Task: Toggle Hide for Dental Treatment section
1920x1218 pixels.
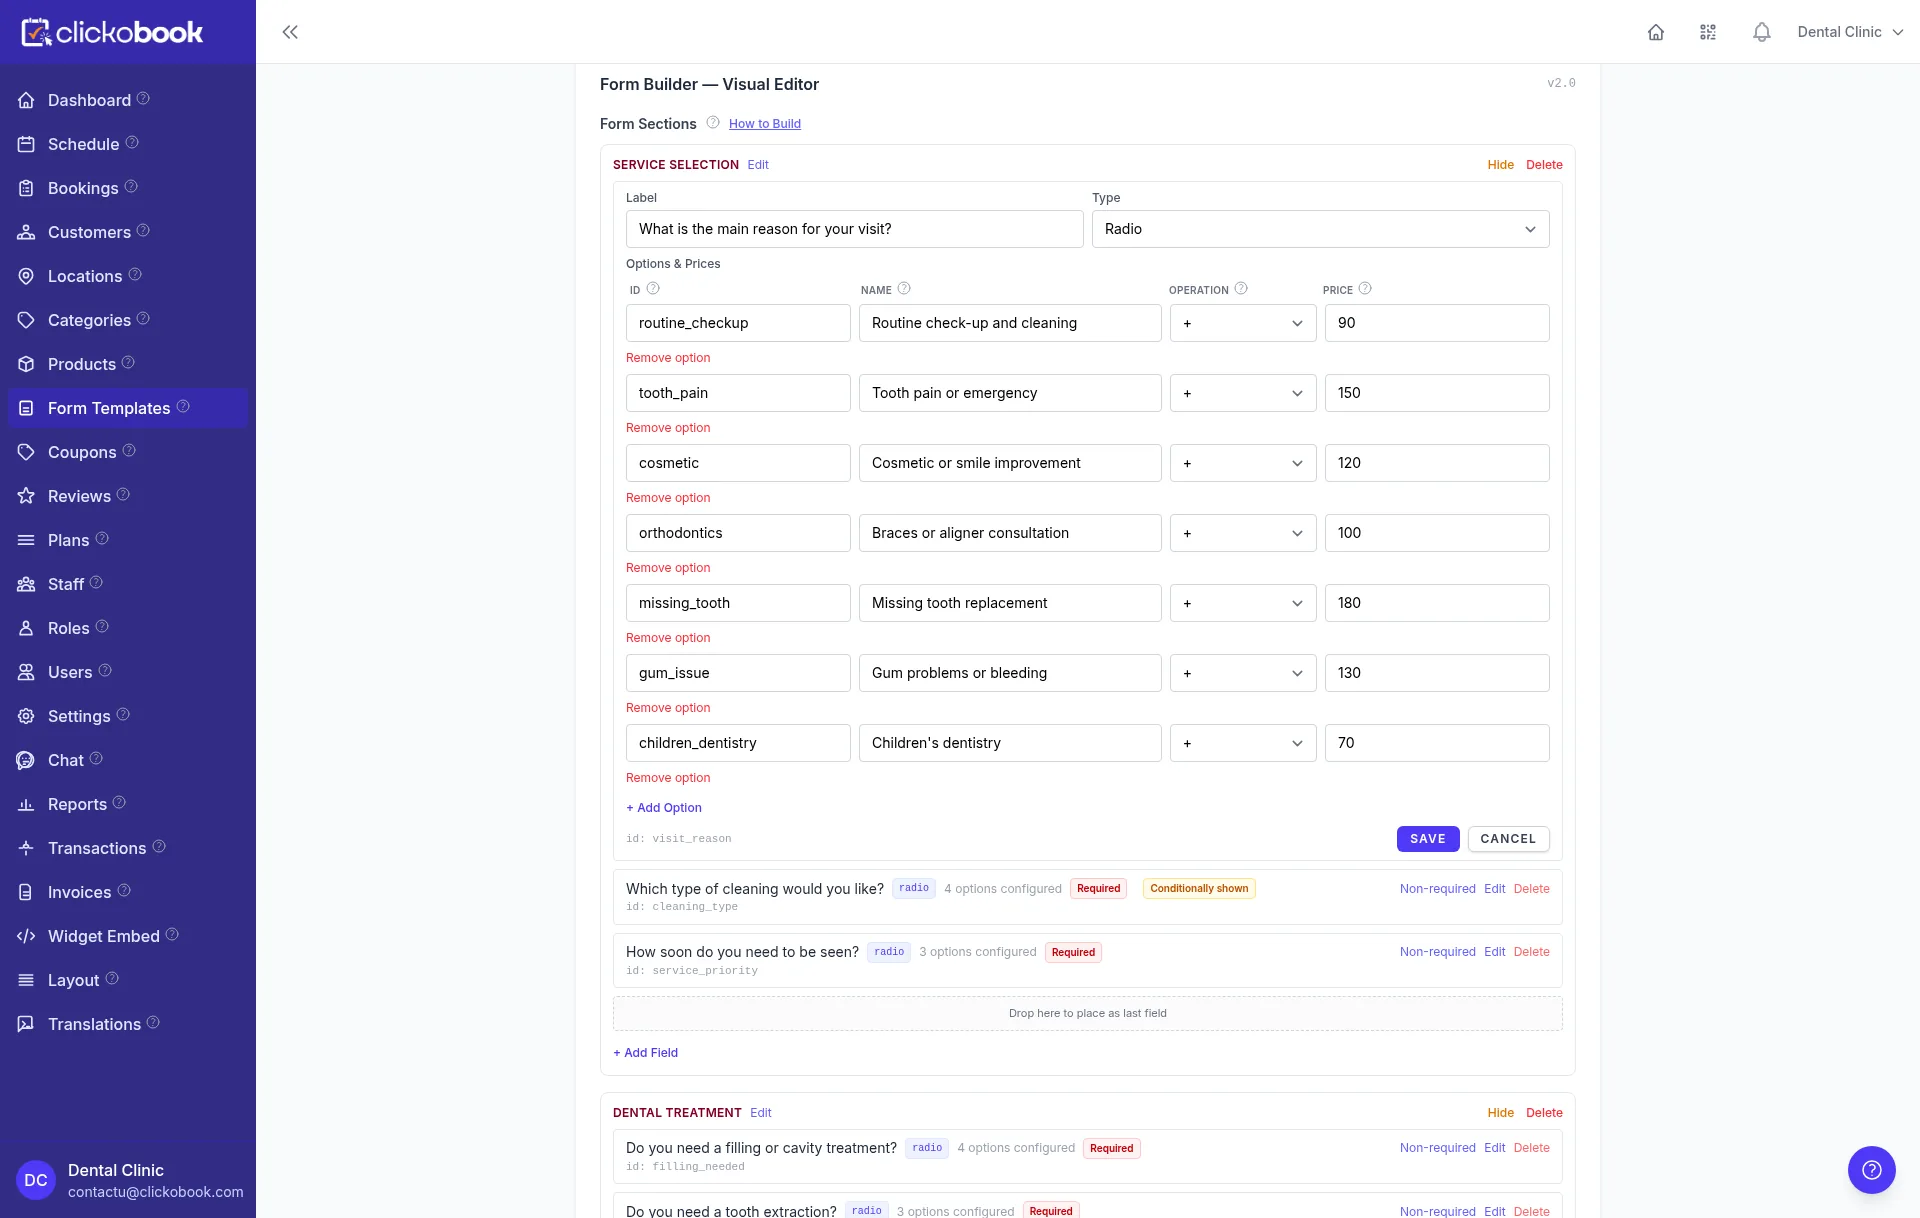Action: coord(1500,1113)
